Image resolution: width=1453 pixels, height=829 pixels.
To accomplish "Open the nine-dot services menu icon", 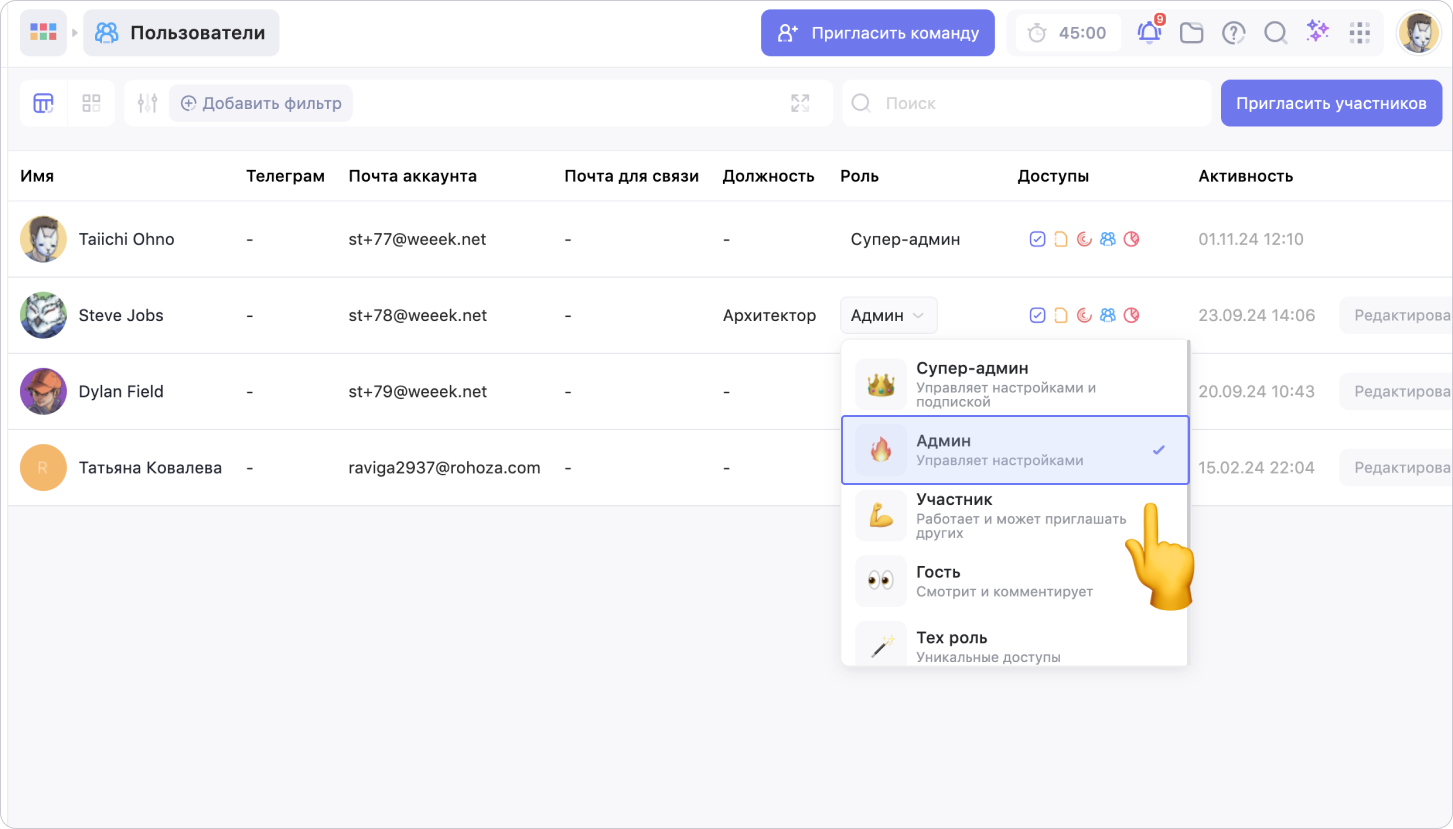I will click(1359, 33).
